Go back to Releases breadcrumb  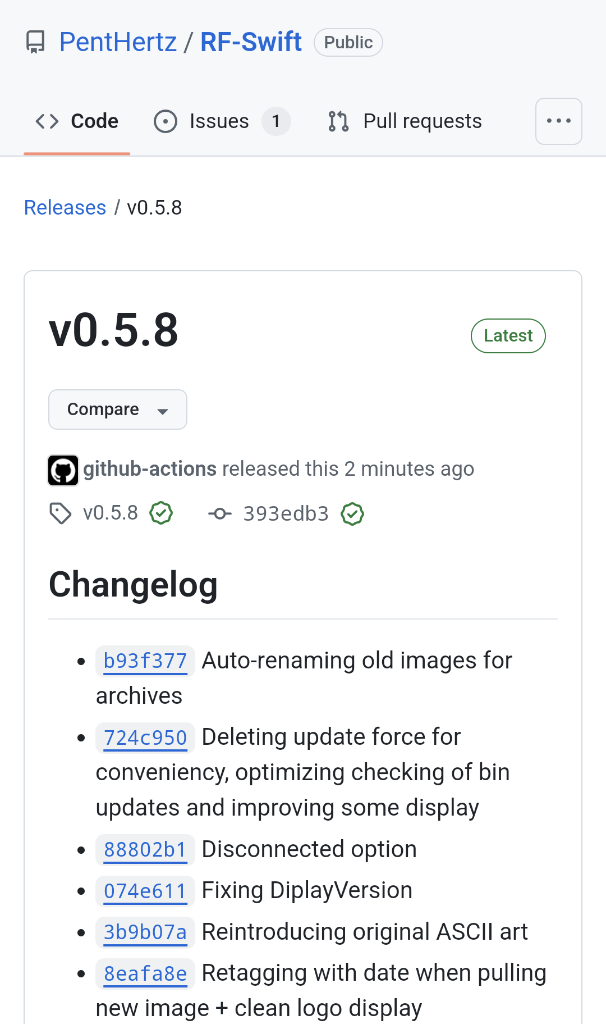coord(65,208)
